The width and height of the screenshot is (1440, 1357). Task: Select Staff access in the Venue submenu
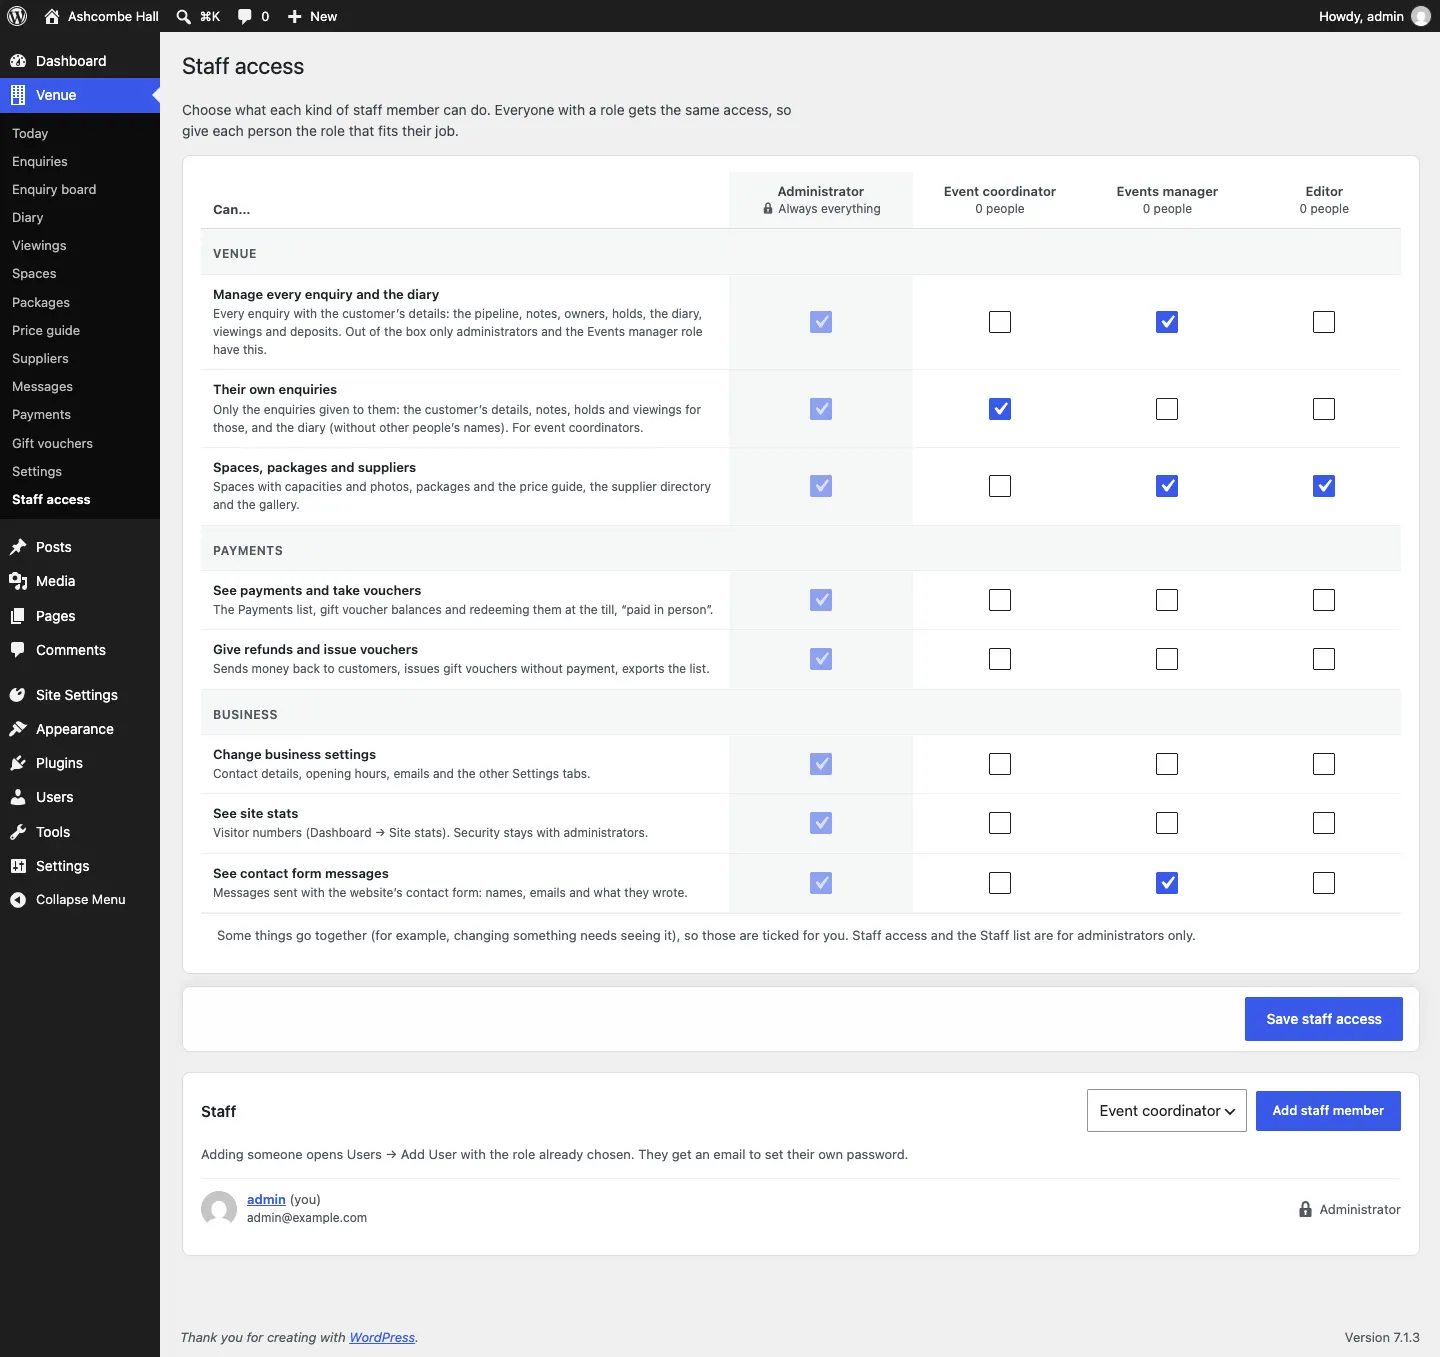[x=51, y=499]
